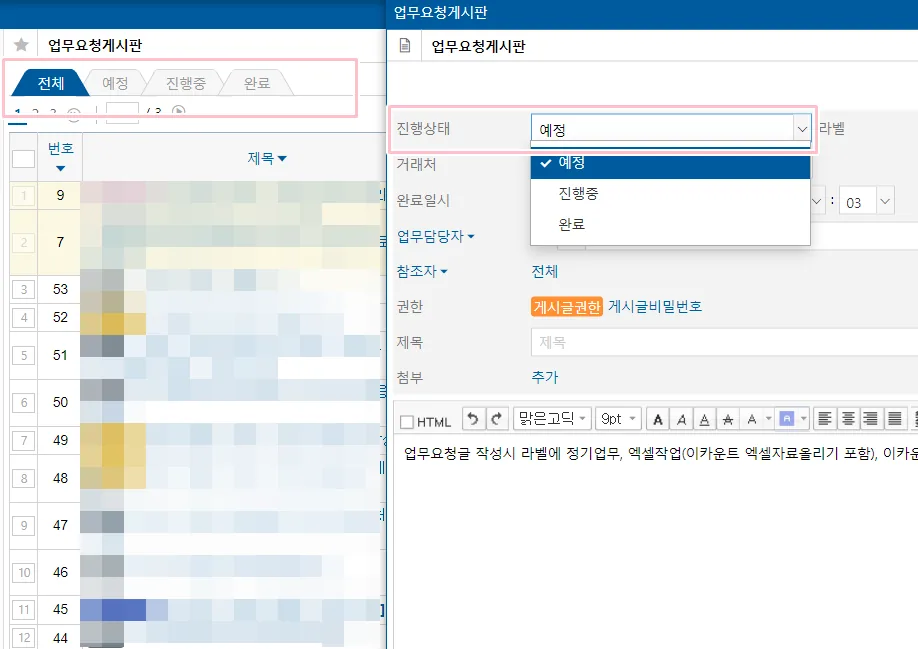
Task: Click the undo arrow in editor toolbar
Action: 473,419
